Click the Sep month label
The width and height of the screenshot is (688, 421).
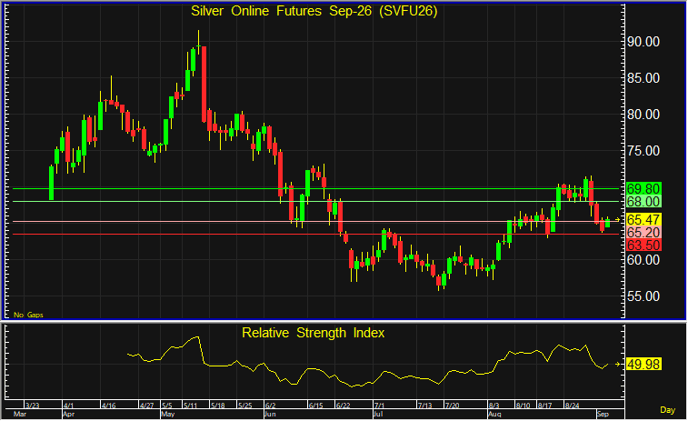603,414
